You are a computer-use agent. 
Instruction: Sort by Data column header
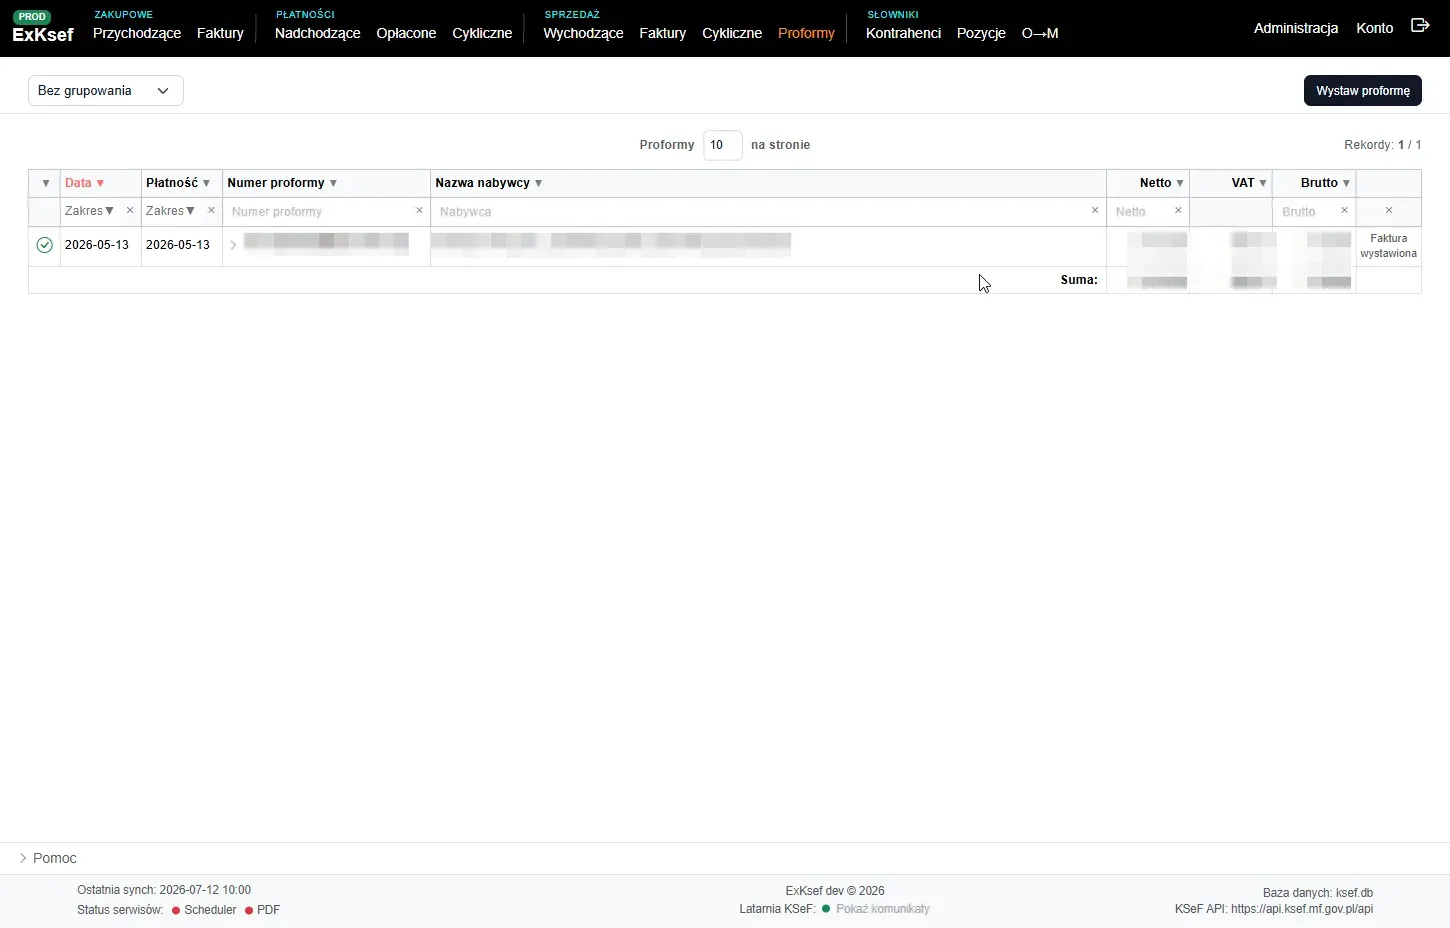click(x=84, y=183)
